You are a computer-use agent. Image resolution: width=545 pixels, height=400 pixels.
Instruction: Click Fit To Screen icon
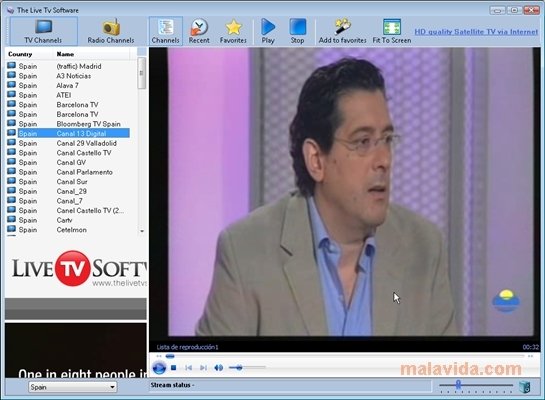[x=392, y=31]
